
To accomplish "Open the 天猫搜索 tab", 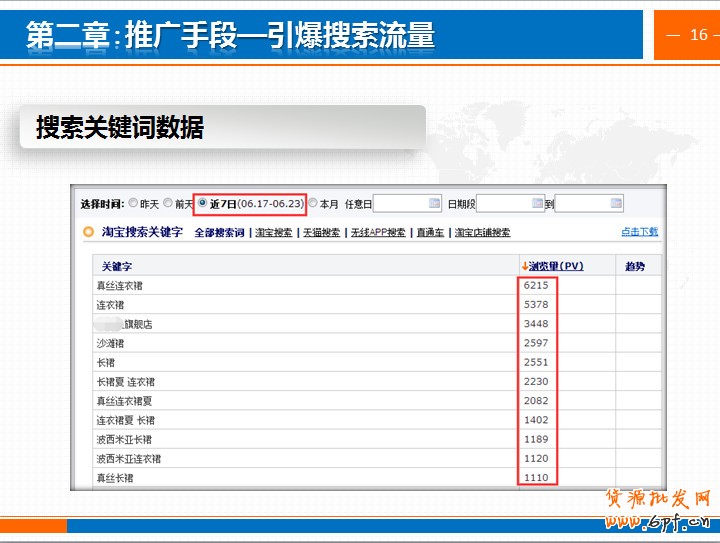I will [321, 233].
